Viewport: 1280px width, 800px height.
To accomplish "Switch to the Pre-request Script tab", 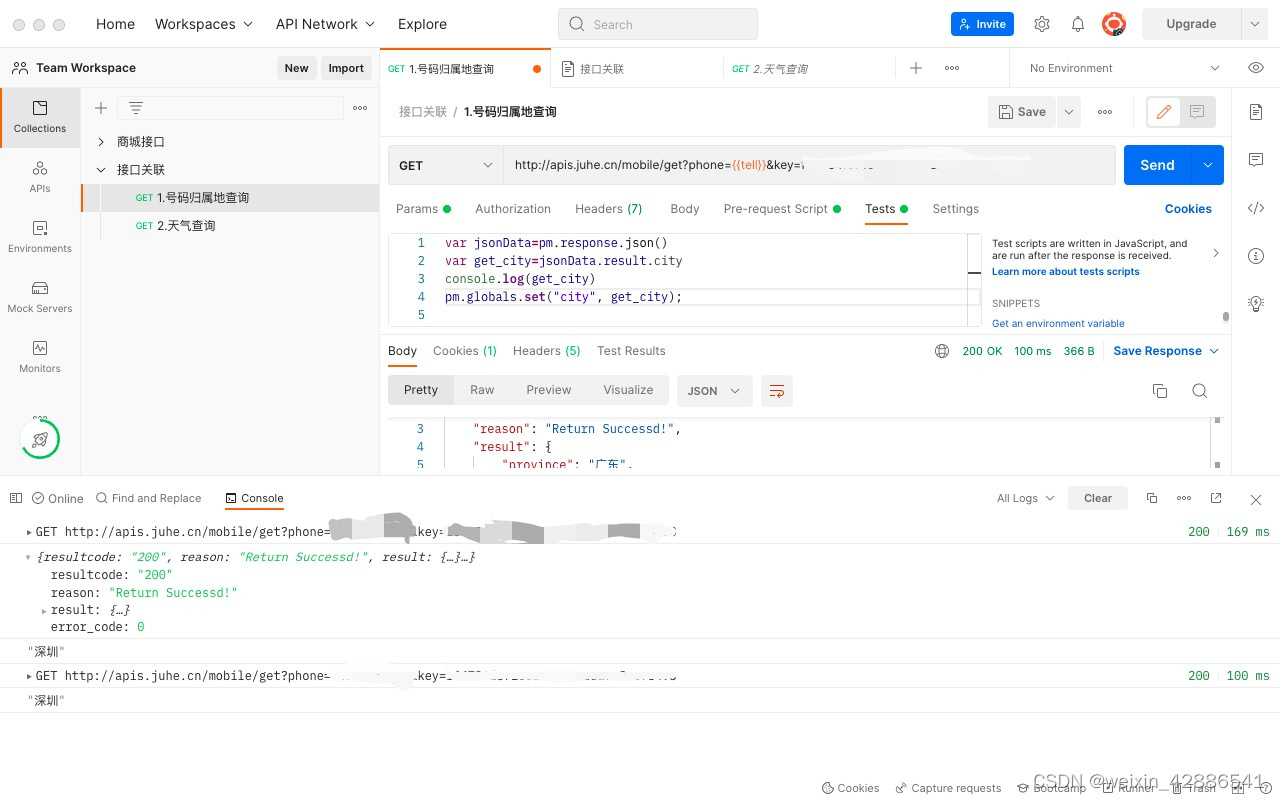I will (782, 209).
